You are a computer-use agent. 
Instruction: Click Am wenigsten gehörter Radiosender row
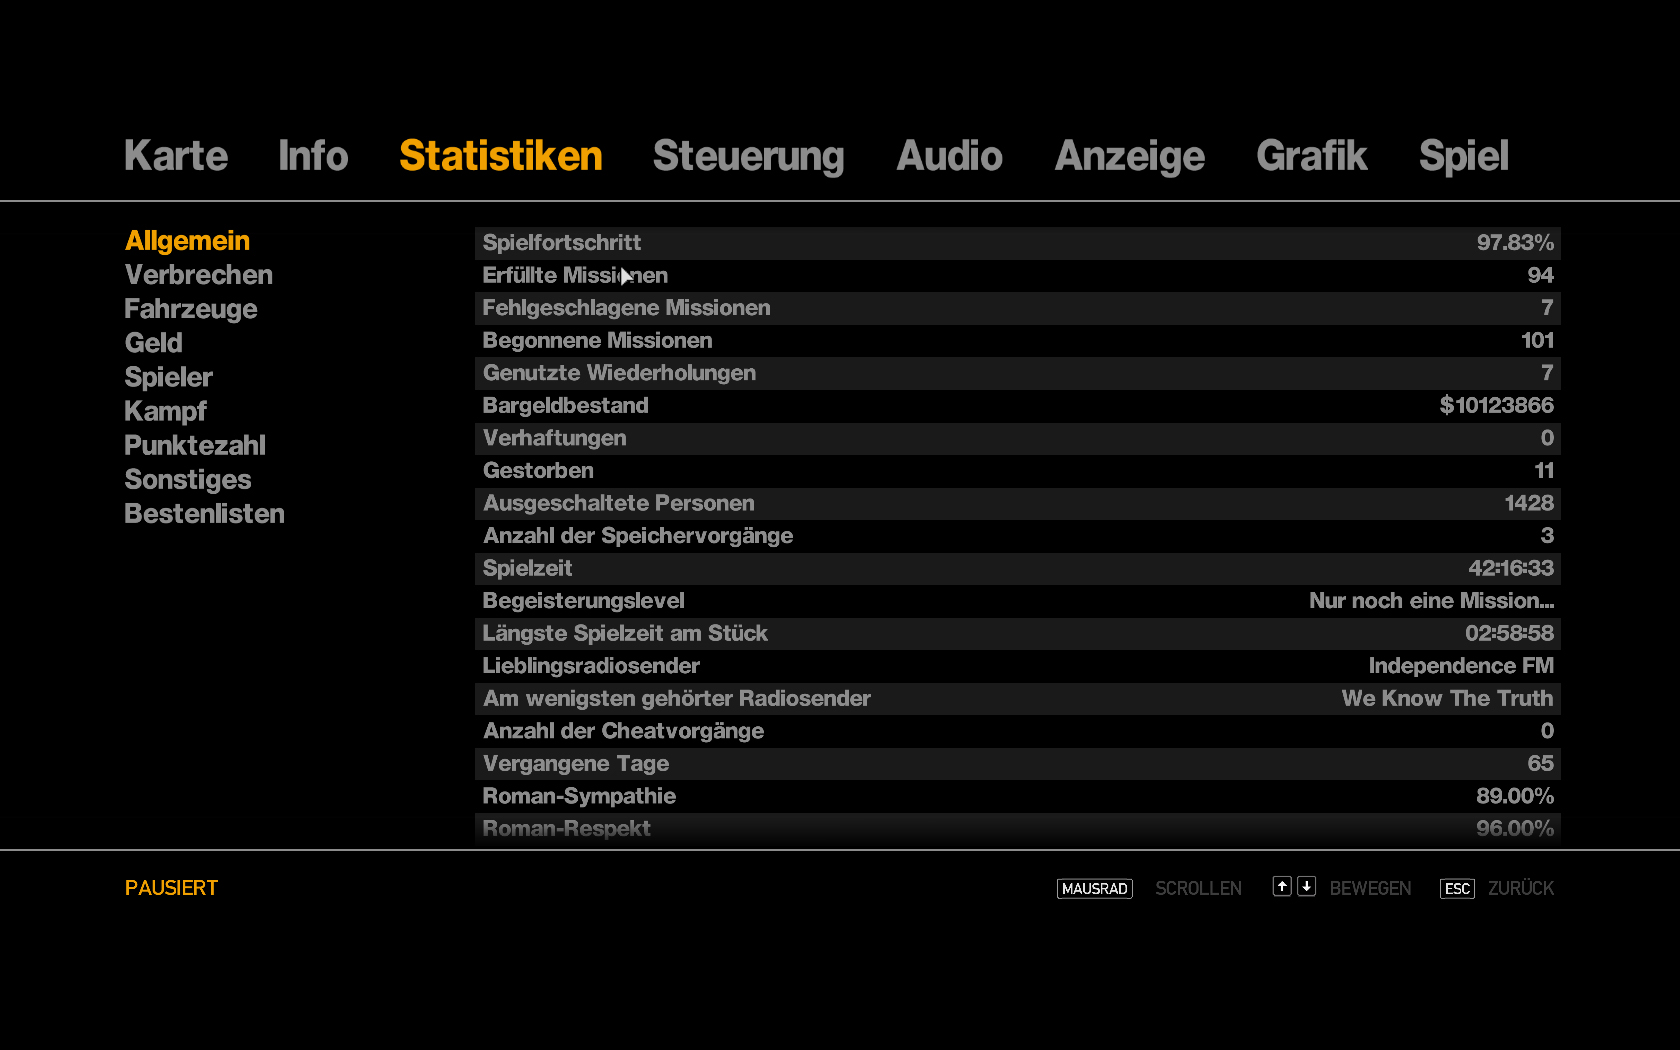(1018, 698)
